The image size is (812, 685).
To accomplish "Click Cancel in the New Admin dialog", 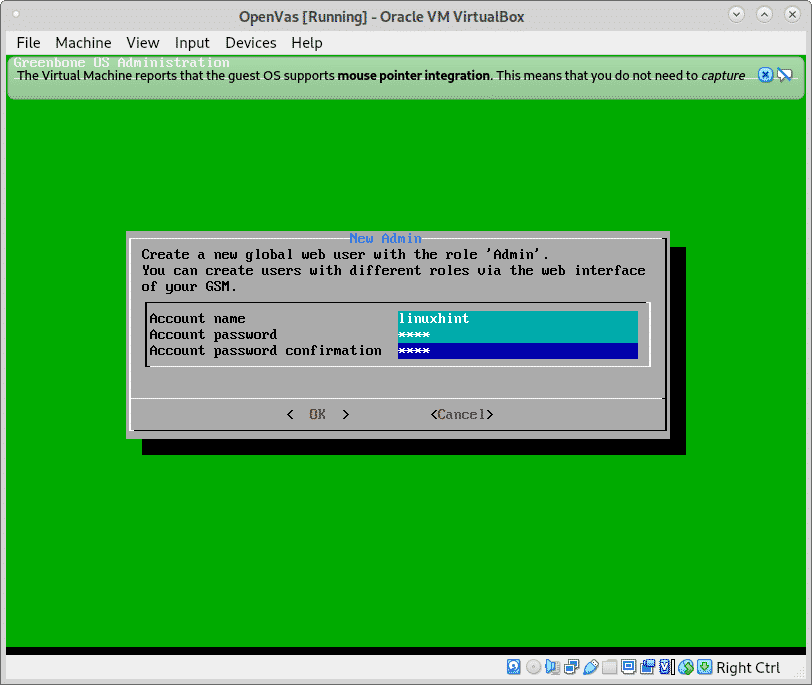I will click(462, 414).
